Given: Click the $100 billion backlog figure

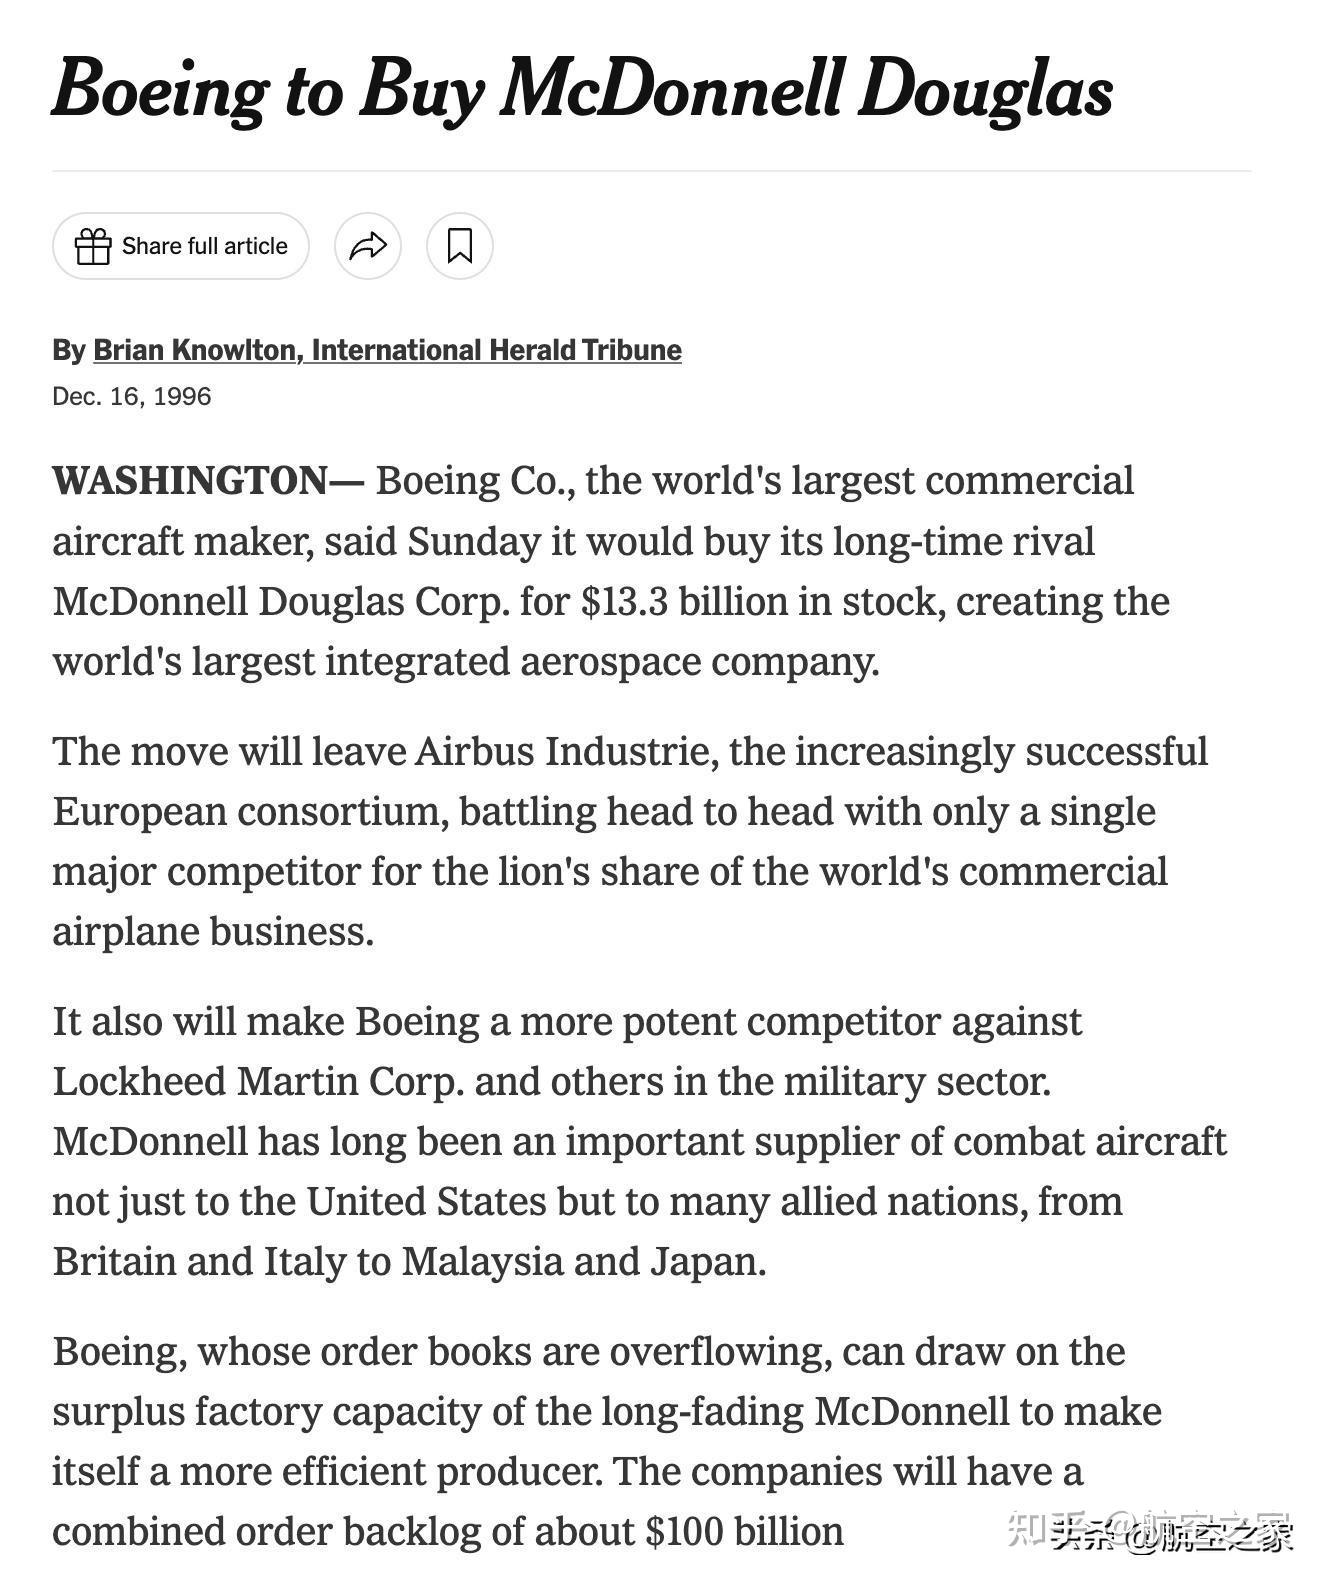Looking at the screenshot, I should (745, 1532).
